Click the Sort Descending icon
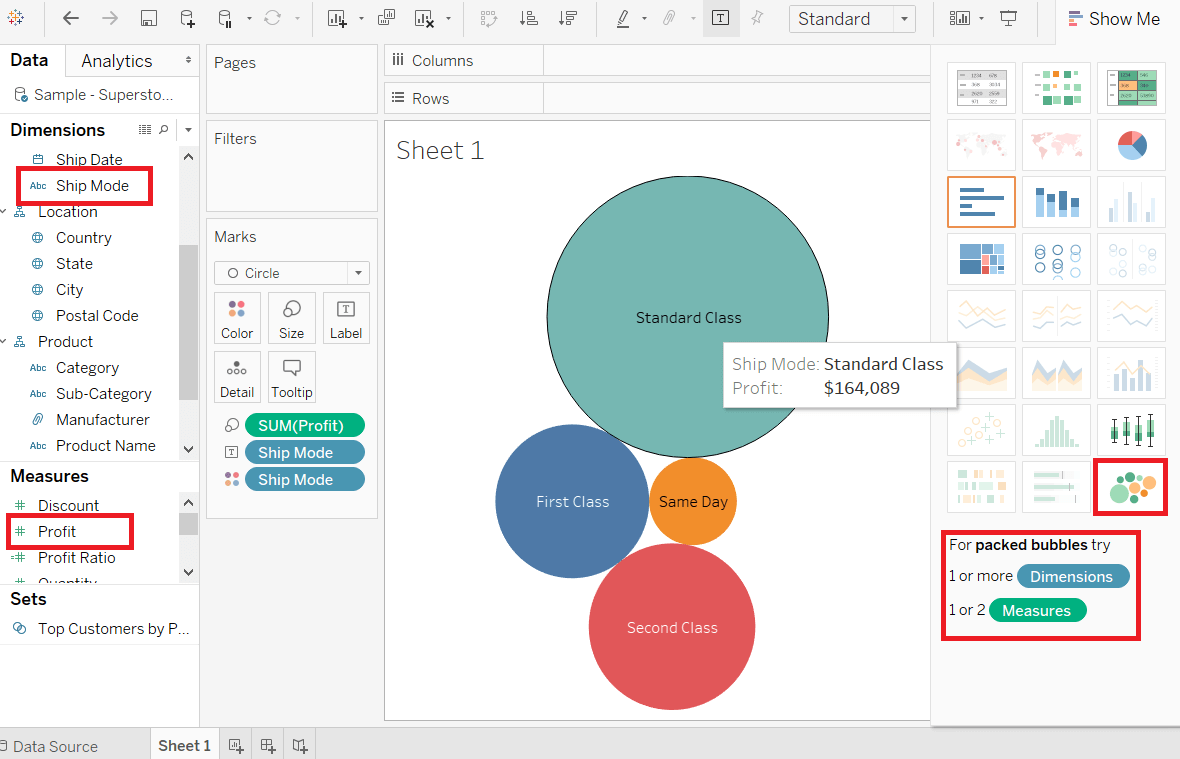Screen dimensions: 1180x759 click(567, 18)
